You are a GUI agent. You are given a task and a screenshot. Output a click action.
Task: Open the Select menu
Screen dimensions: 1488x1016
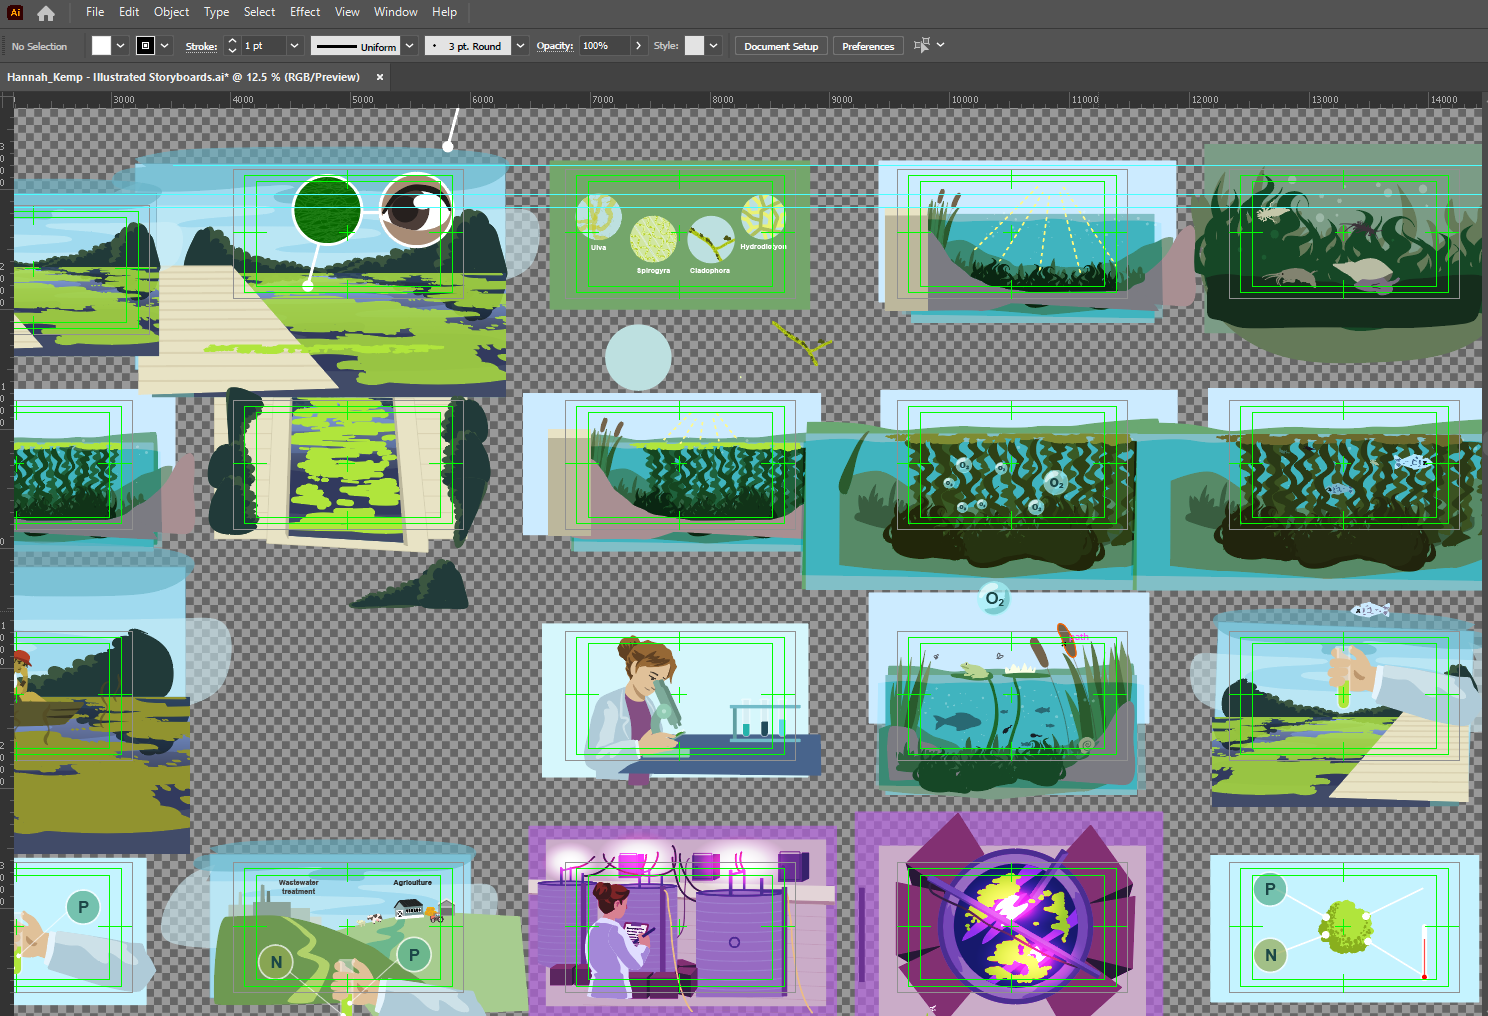click(x=259, y=12)
